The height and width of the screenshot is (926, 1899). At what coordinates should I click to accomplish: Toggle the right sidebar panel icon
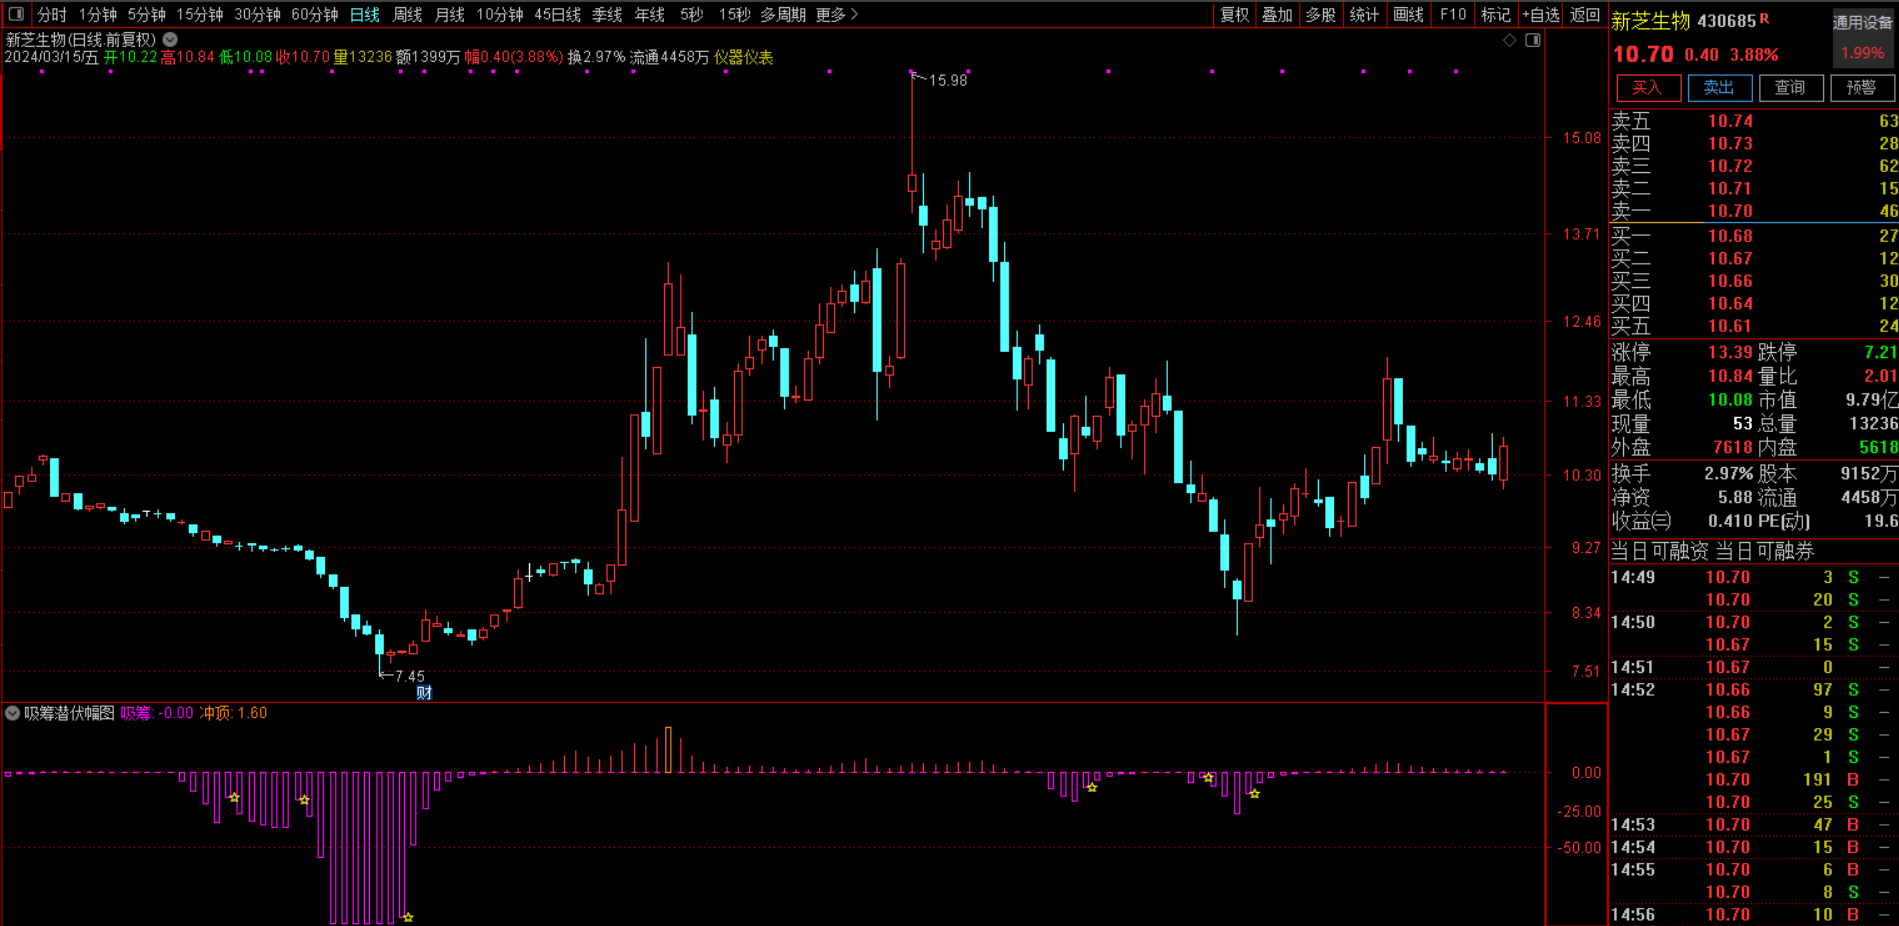1532,40
